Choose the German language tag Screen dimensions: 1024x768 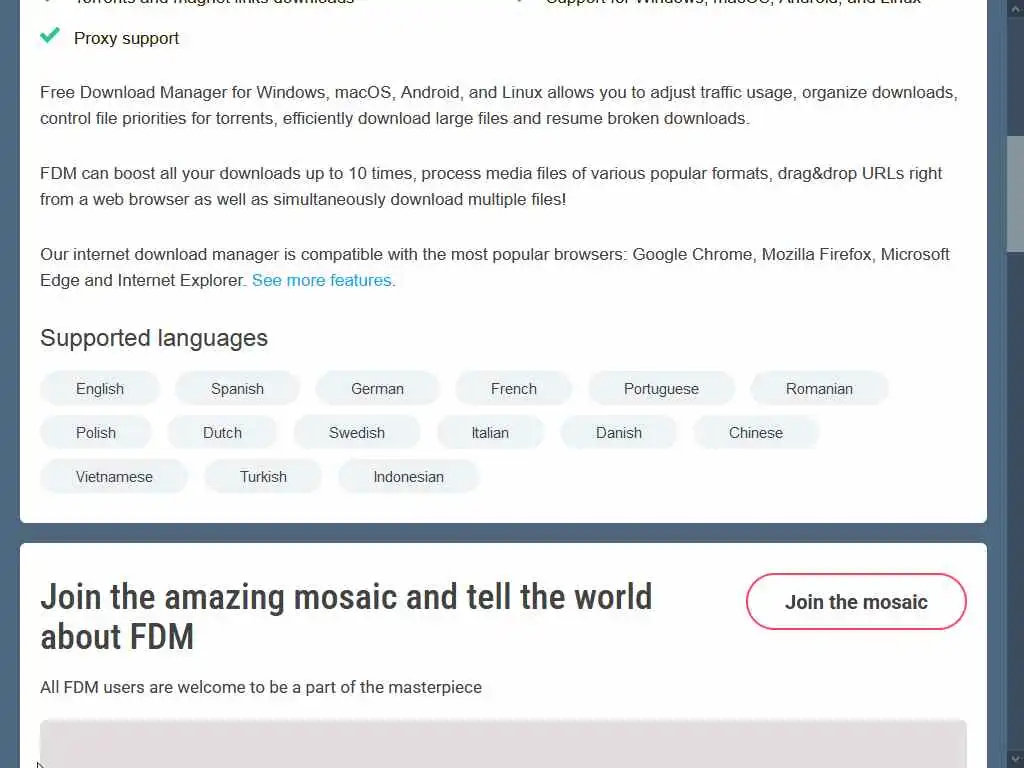point(377,389)
